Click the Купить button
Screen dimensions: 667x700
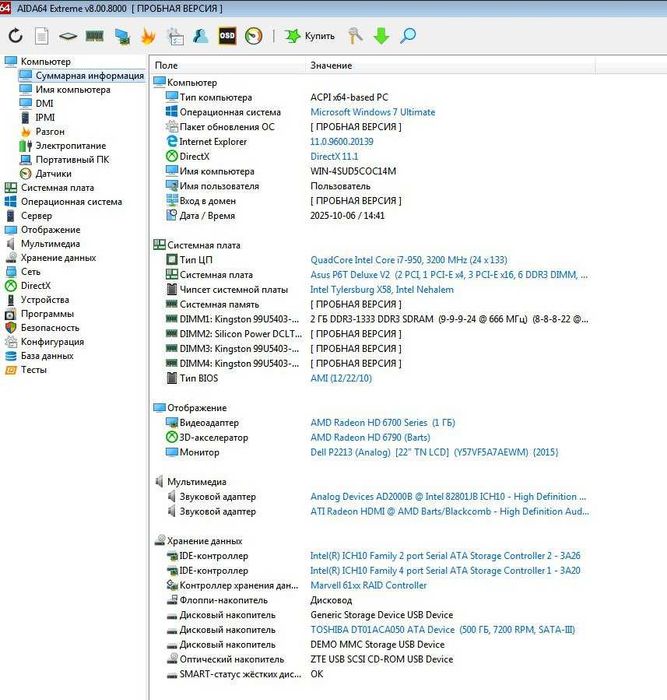pos(310,36)
